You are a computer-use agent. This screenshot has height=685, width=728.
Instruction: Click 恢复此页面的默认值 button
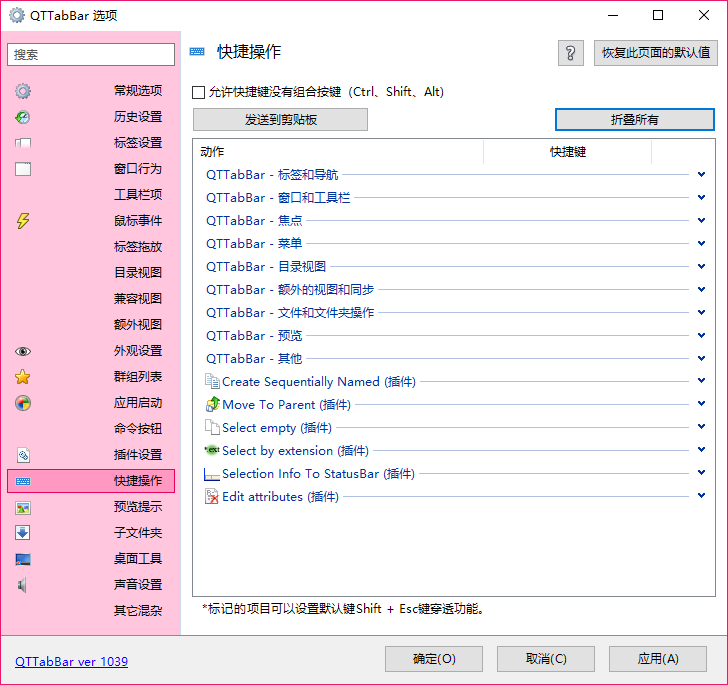coord(656,53)
